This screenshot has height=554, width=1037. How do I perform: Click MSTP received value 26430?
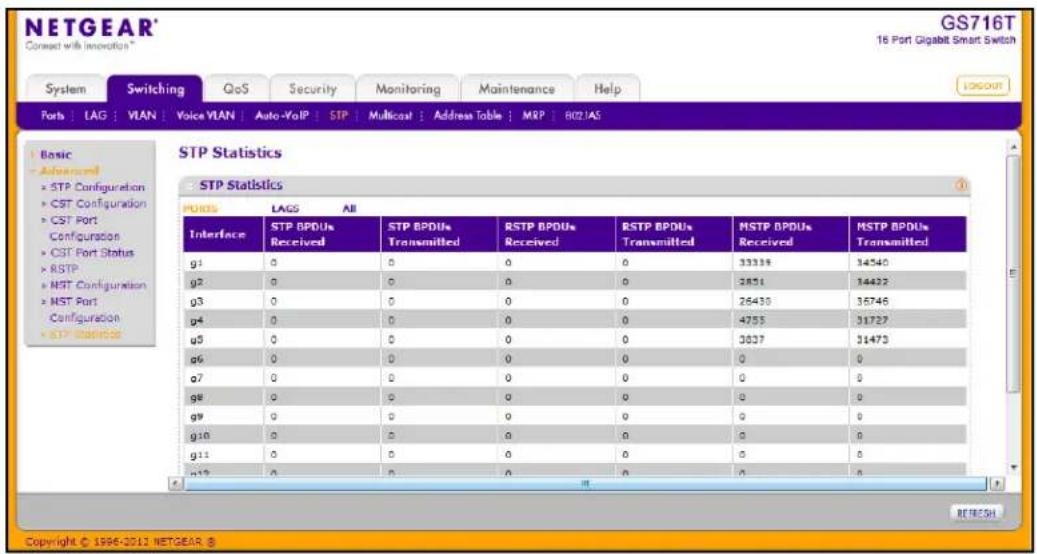(x=755, y=301)
